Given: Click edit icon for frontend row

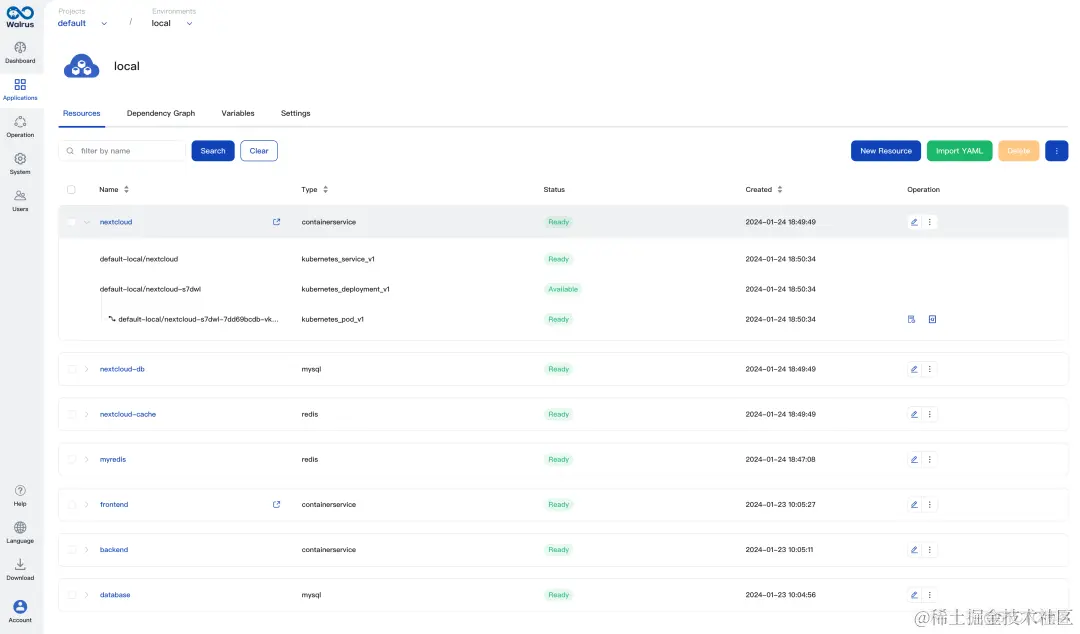Looking at the screenshot, I should click(914, 504).
